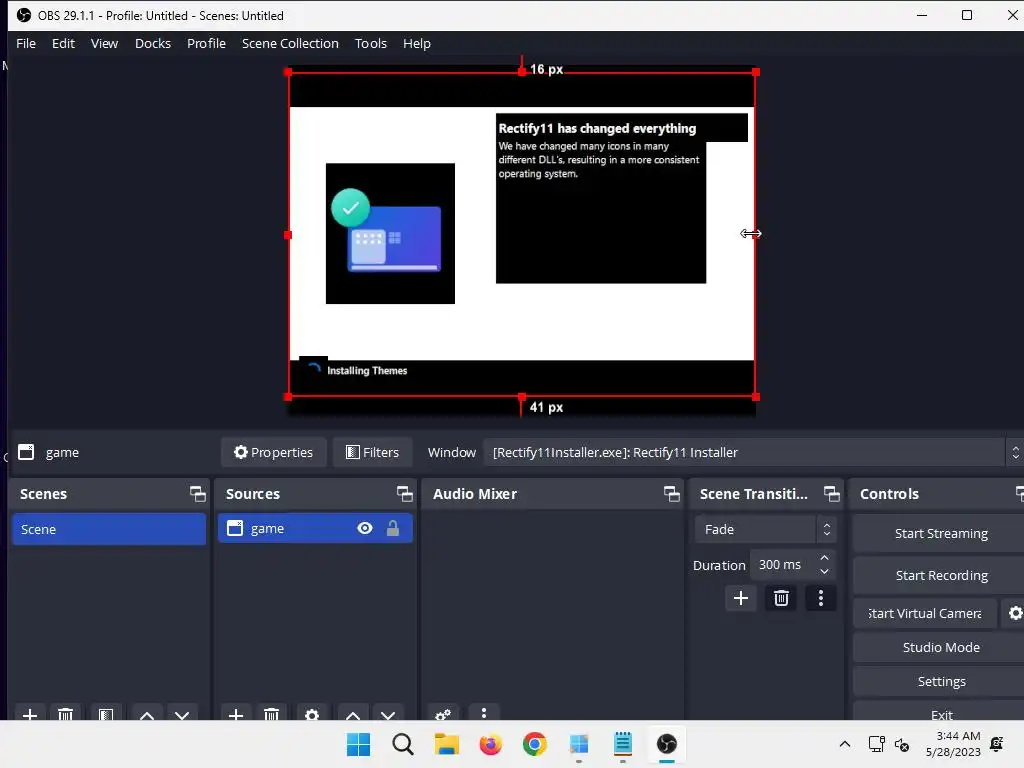
Task: Remove the selected source with the trash icon
Action: point(272,714)
